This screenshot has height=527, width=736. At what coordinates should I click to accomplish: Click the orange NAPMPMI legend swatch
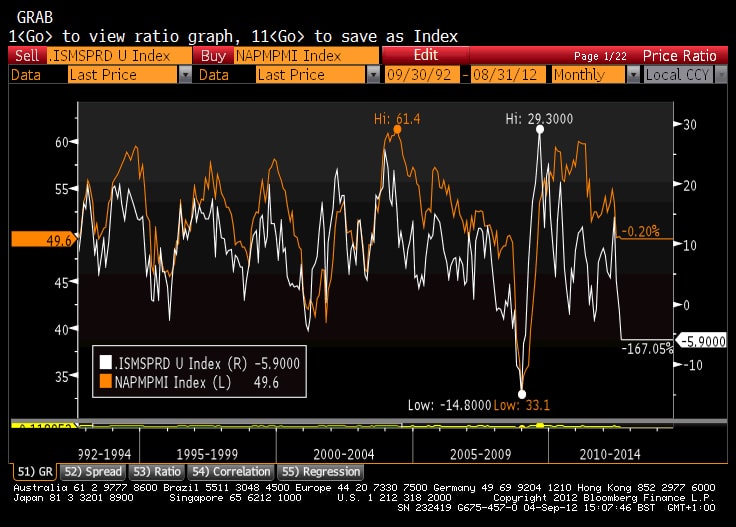tap(104, 381)
